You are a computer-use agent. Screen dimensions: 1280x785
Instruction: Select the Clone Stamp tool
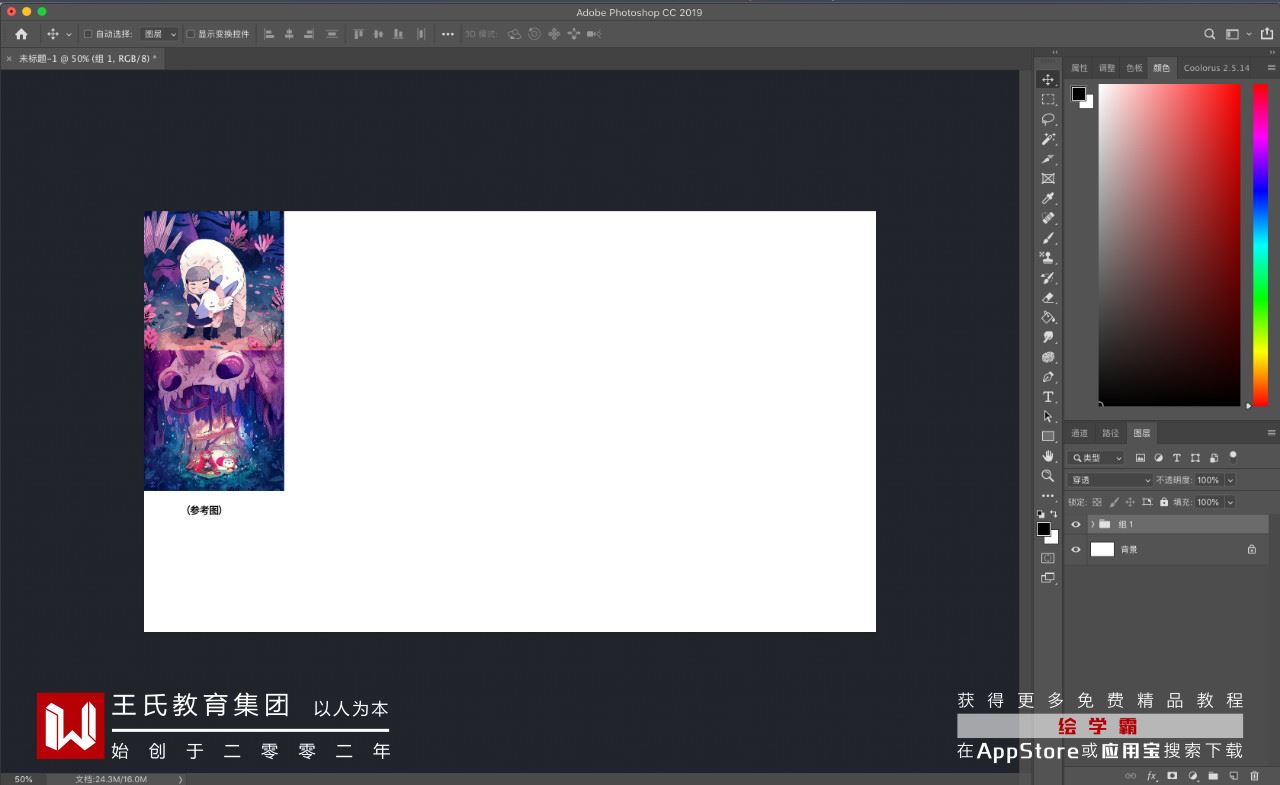tap(1048, 258)
